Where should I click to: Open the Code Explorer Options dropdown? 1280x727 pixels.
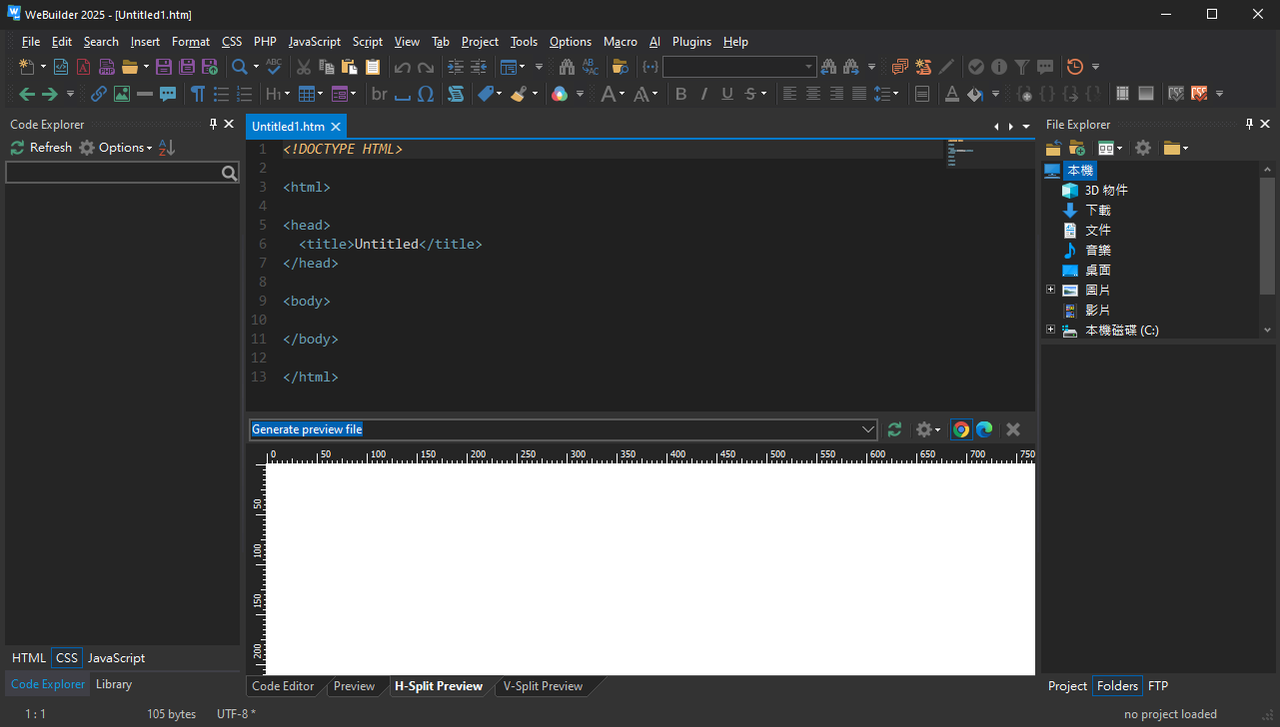click(x=116, y=147)
